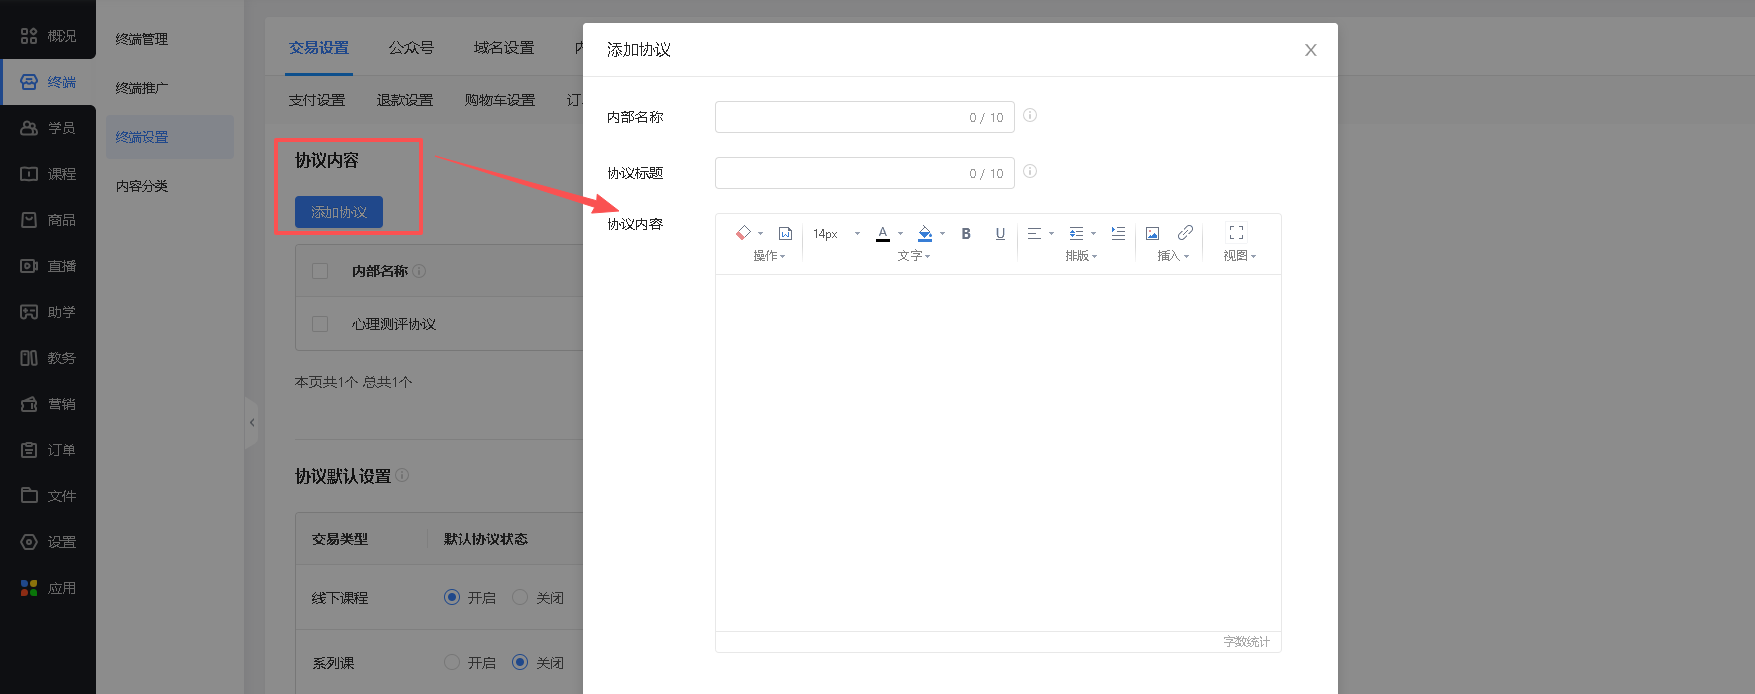
Task: Check the 心理测评协议 row checkbox
Action: pyautogui.click(x=320, y=324)
